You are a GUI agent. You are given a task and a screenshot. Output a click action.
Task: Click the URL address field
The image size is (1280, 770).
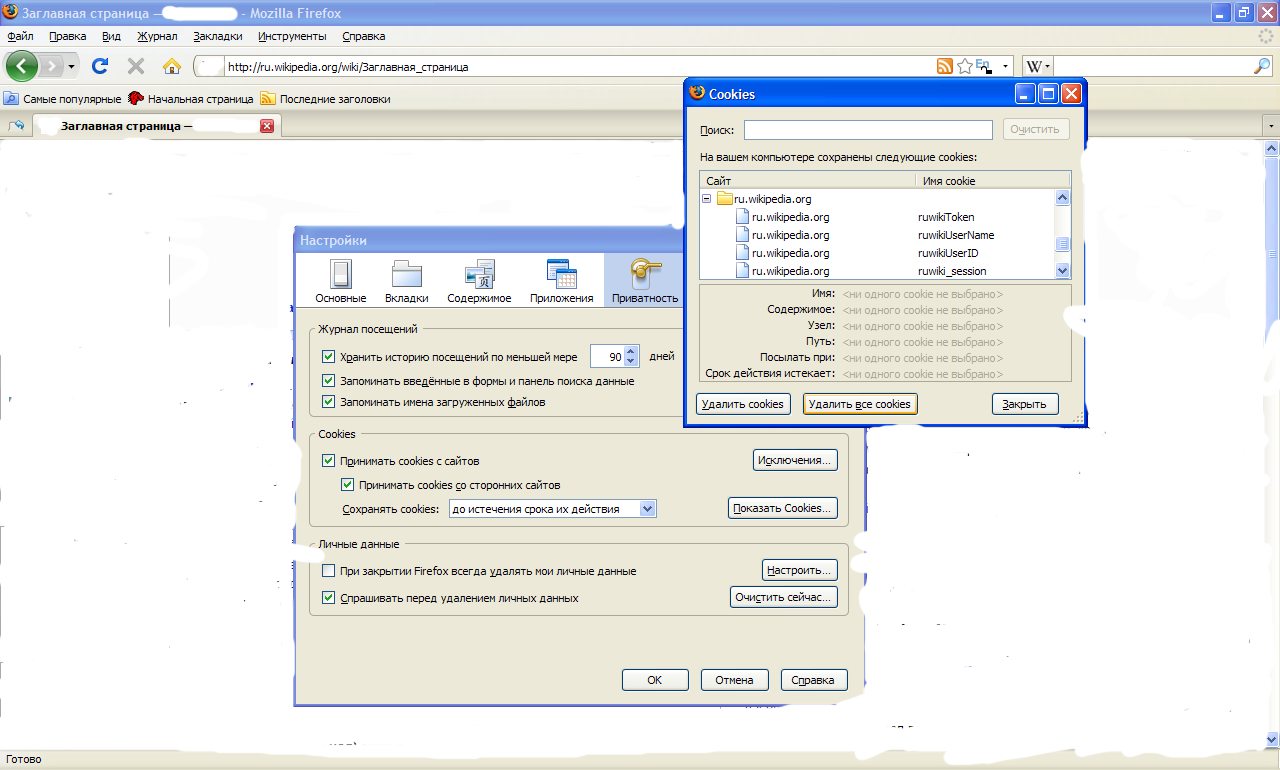pos(580,67)
